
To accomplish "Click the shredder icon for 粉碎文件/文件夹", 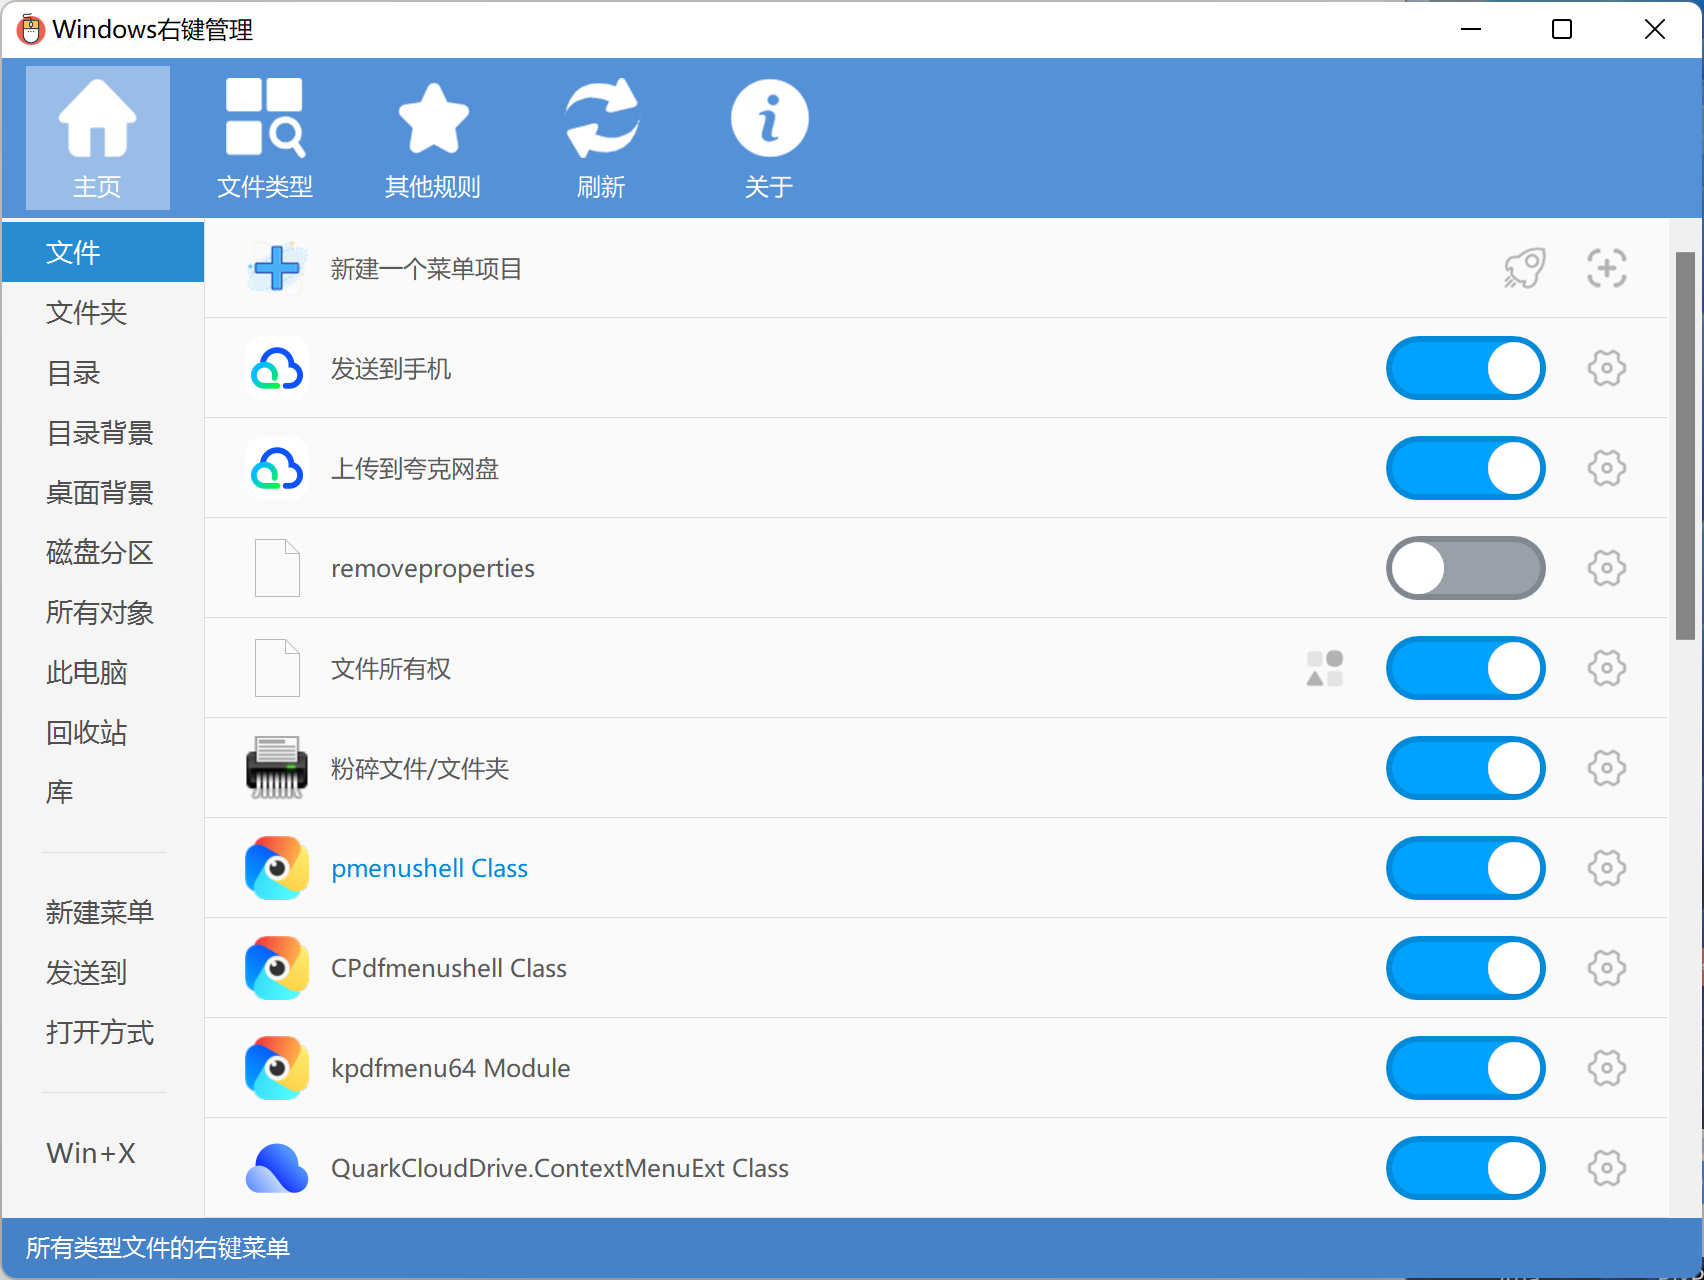I will (x=277, y=768).
